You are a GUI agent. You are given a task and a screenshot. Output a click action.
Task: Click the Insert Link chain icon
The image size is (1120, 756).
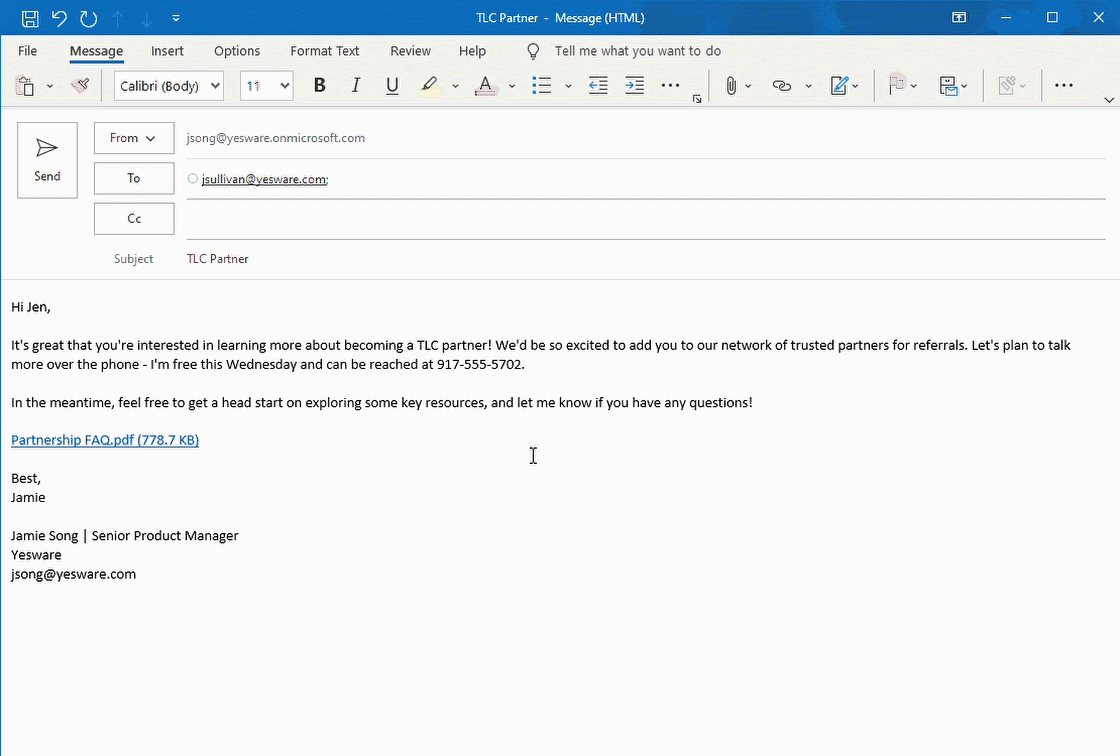point(782,86)
